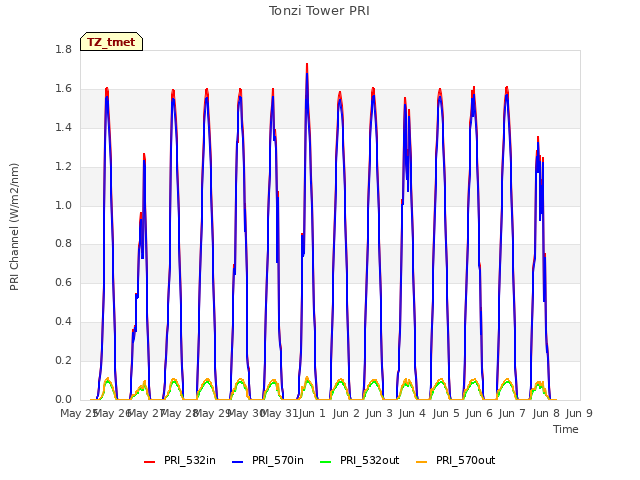This screenshot has width=640, height=480.
Task: Click the 1.6 y-axis tick label
Action: coord(63,89)
